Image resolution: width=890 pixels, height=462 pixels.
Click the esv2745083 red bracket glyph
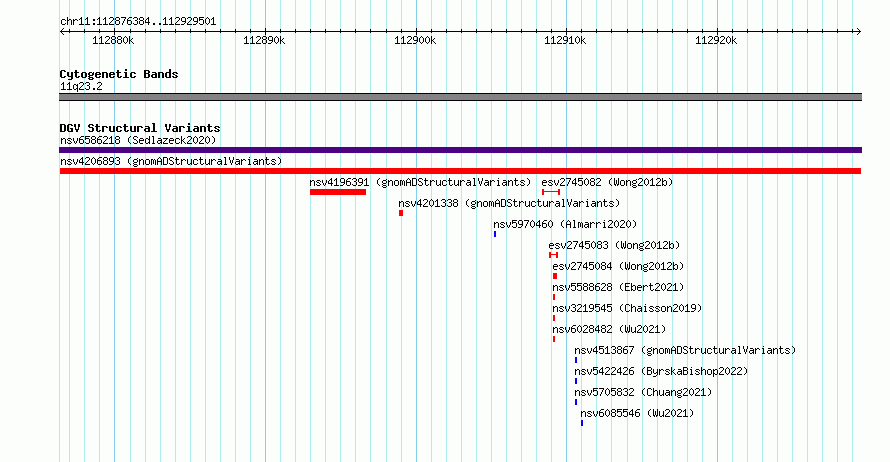(553, 255)
